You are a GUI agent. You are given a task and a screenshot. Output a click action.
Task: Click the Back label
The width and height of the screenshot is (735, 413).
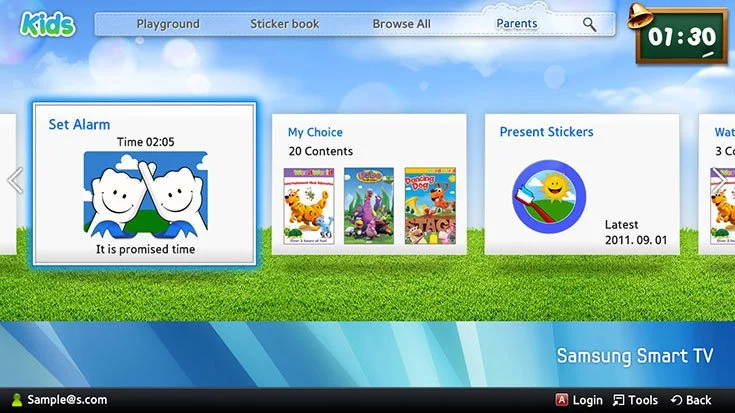[698, 400]
